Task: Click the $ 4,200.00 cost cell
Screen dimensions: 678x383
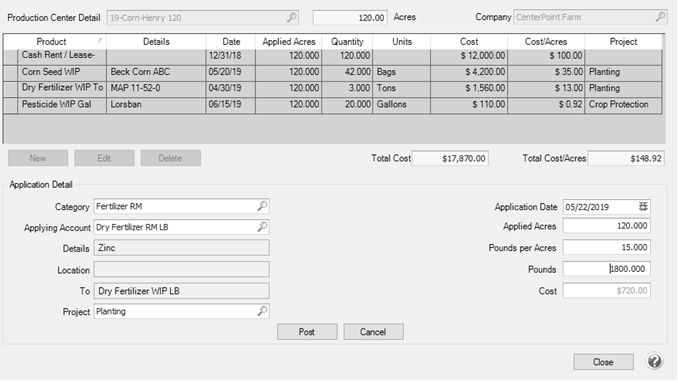Action: [x=469, y=72]
